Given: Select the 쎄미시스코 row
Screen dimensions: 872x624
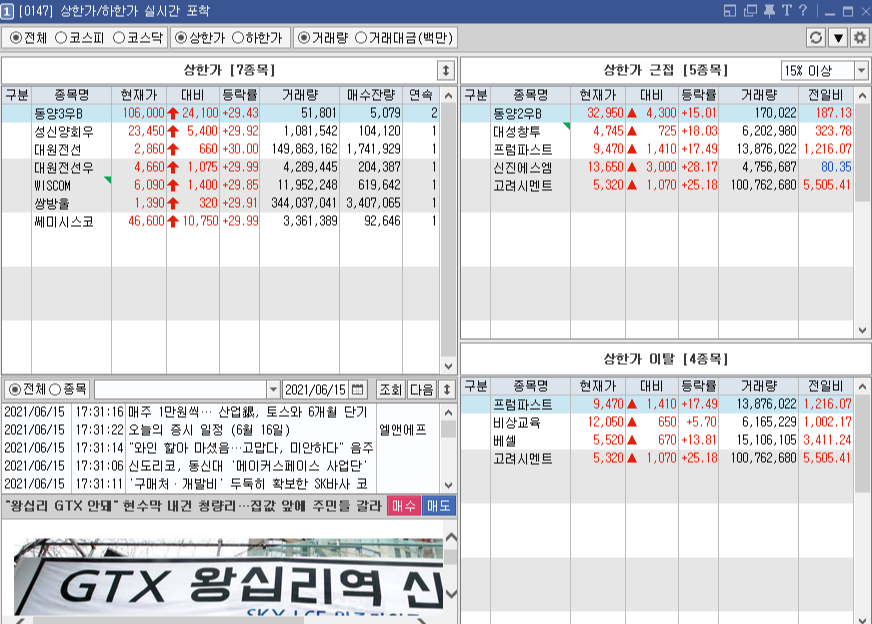Looking at the screenshot, I should pos(220,221).
